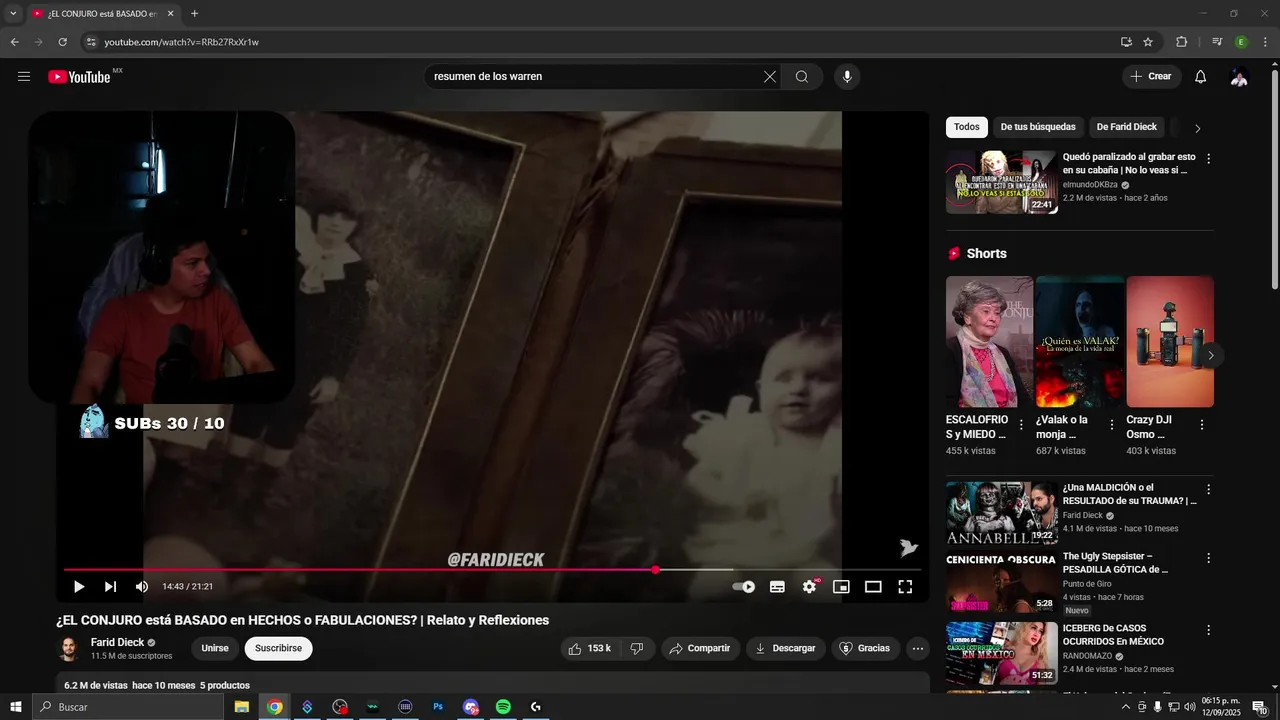The height and width of the screenshot is (720, 1280).
Task: Open Spotify from the taskbar
Action: 503,707
